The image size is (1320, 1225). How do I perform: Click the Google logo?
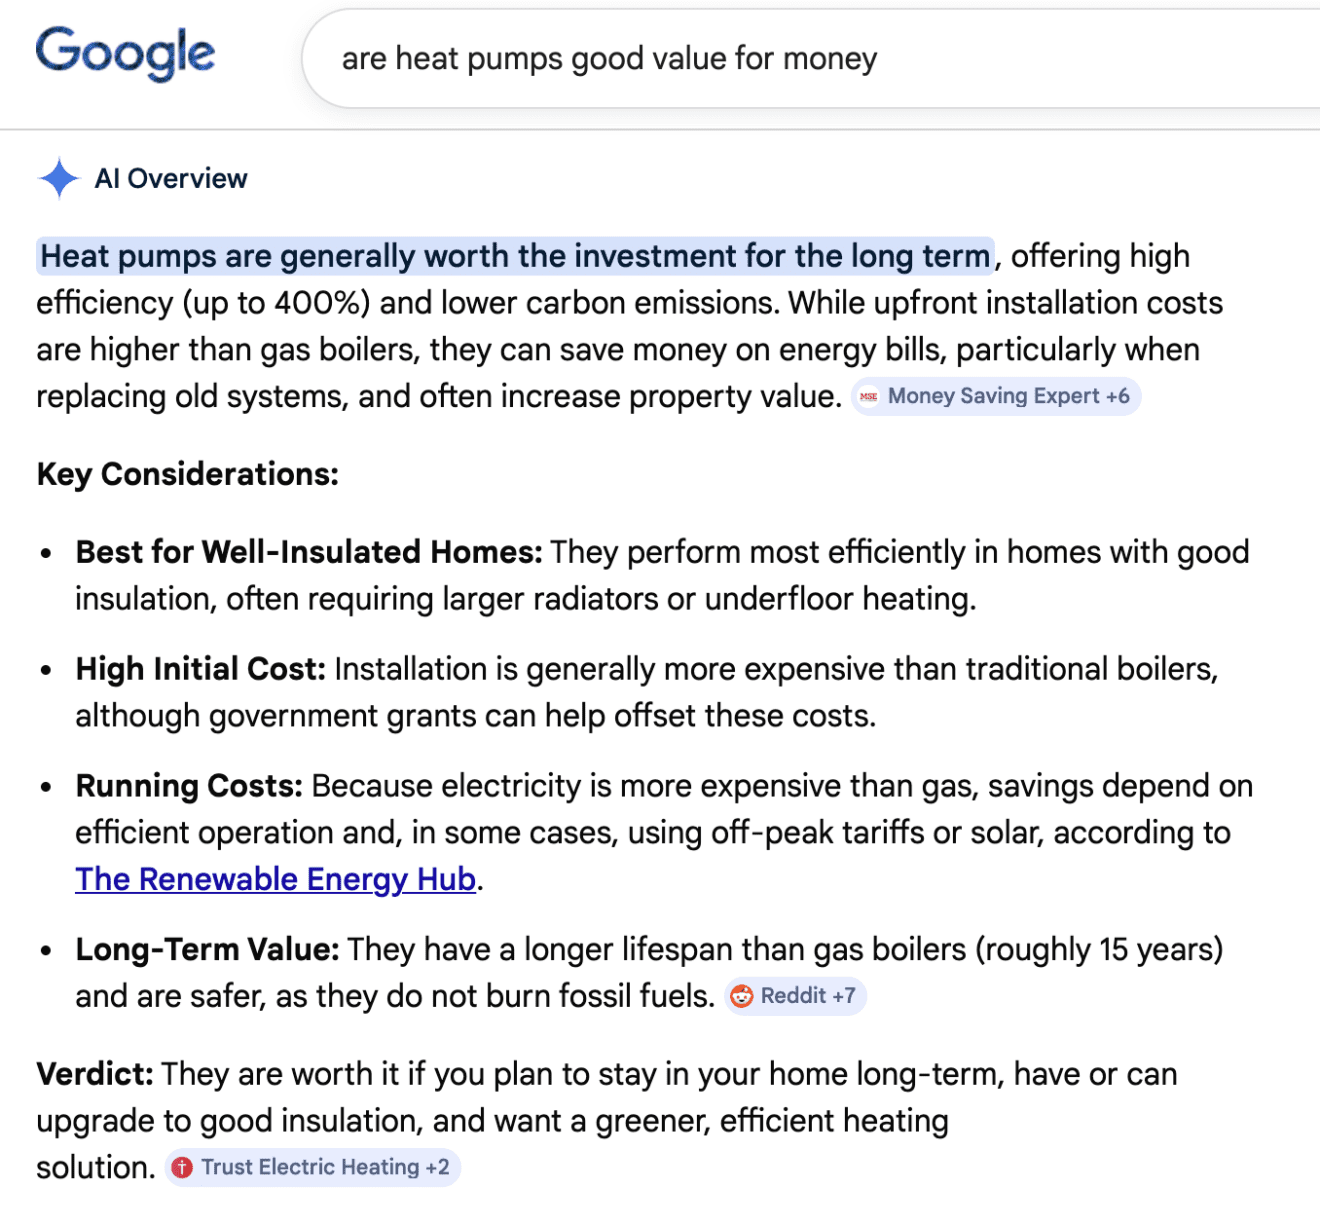125,53
